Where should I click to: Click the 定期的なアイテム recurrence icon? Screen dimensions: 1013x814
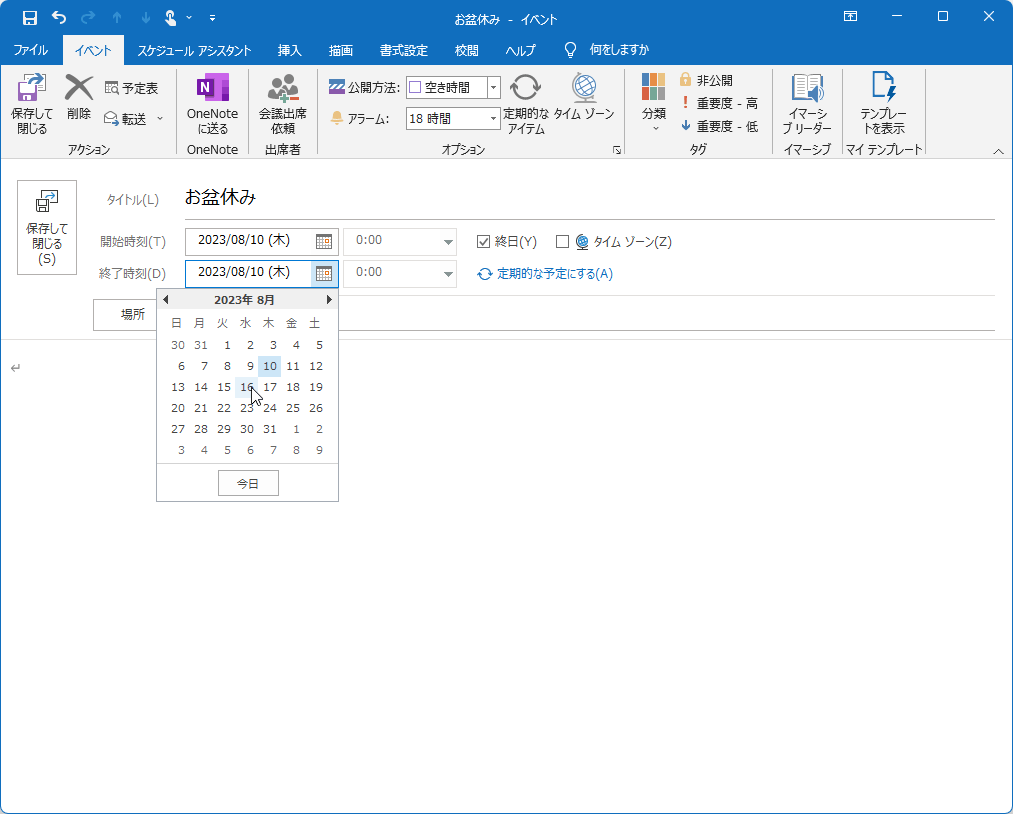526,103
